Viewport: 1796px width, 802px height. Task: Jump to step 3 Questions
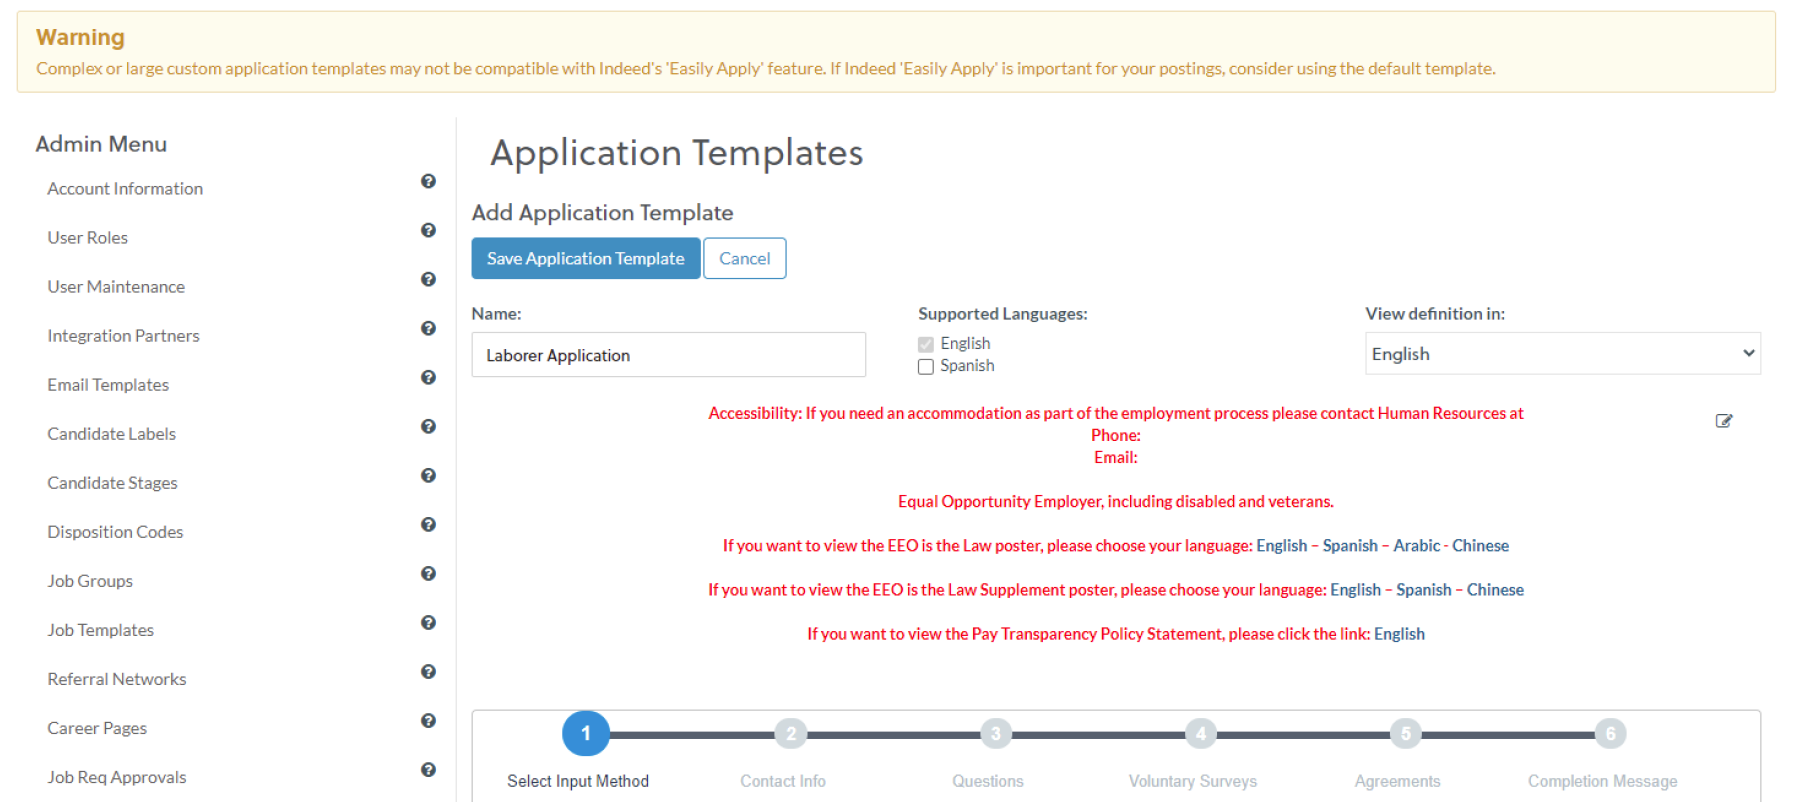pyautogui.click(x=995, y=734)
